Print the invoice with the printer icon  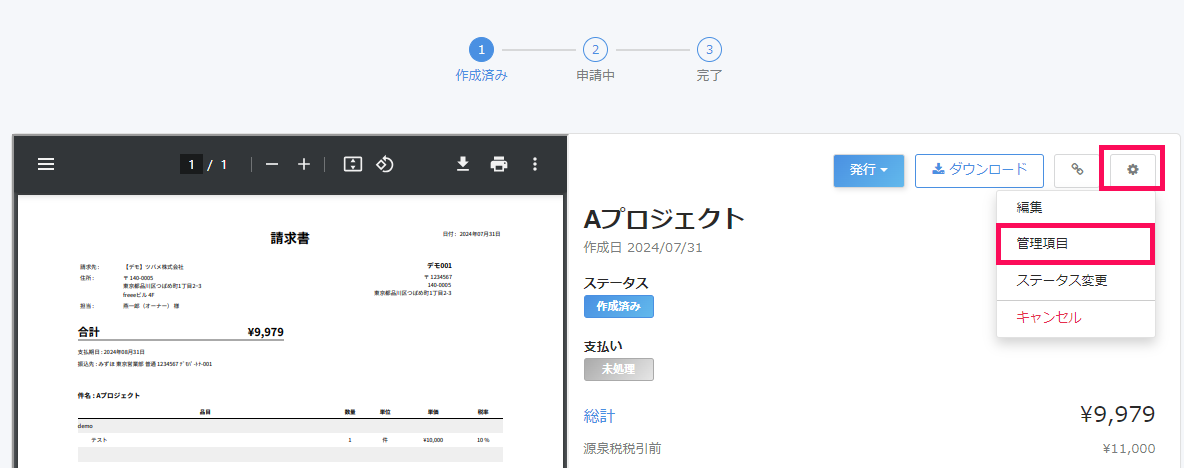pos(498,164)
